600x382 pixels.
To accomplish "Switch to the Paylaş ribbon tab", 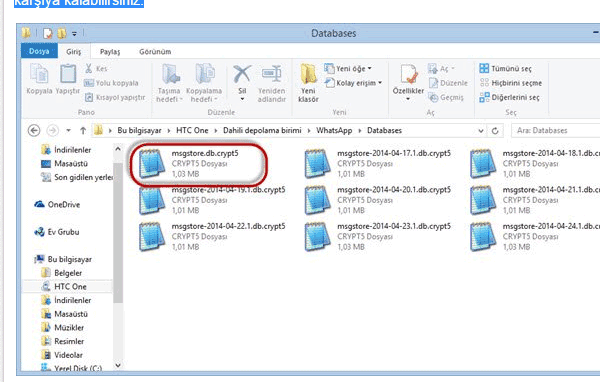I will 110,51.
